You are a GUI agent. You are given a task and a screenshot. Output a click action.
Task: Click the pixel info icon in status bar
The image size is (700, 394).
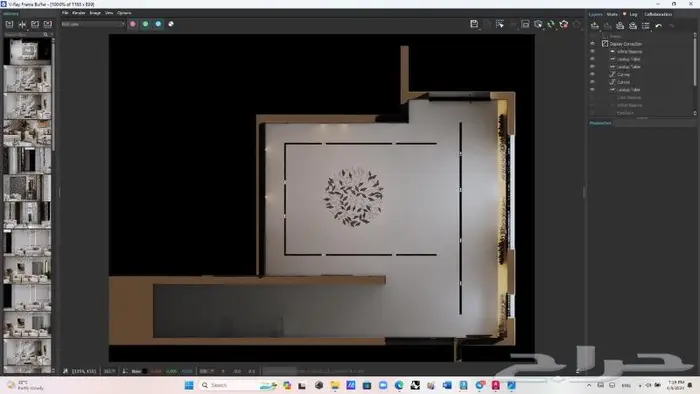66,371
